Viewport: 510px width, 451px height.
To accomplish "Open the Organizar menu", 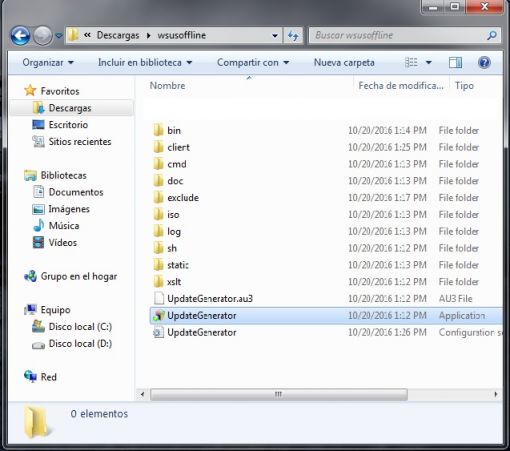I will 48,63.
